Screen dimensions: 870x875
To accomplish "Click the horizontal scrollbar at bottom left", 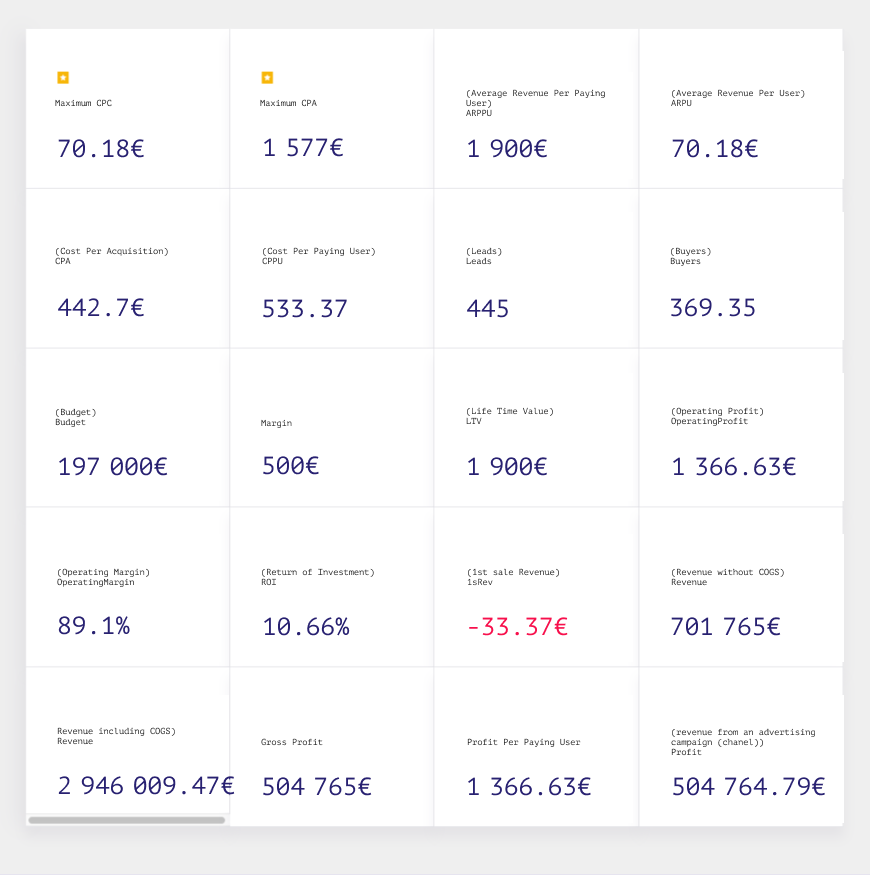I will click(127, 820).
